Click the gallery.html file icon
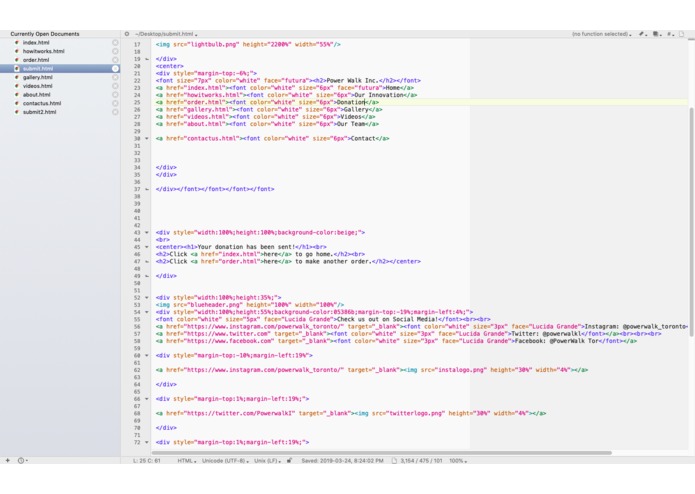This screenshot has height=494, width=695. pos(17,77)
